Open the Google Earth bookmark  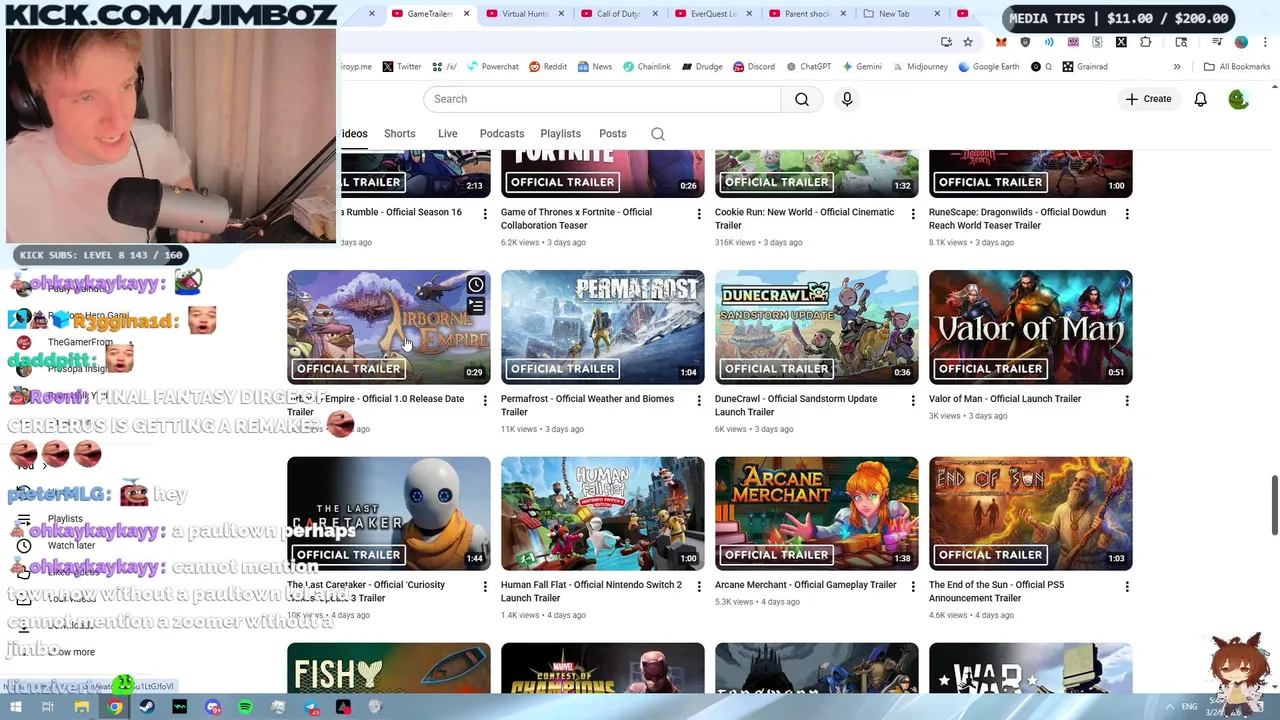point(988,67)
